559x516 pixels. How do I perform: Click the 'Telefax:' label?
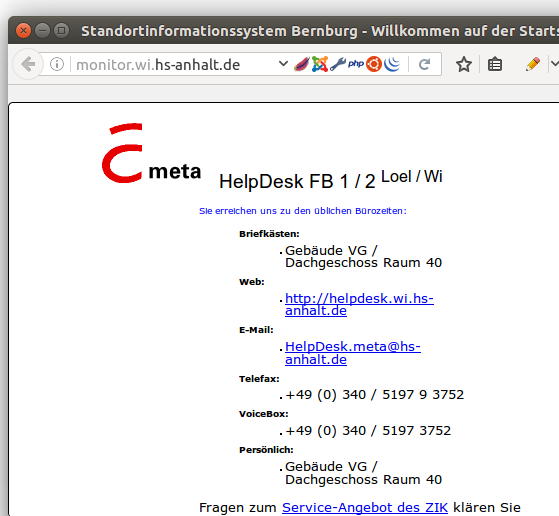[259, 379]
